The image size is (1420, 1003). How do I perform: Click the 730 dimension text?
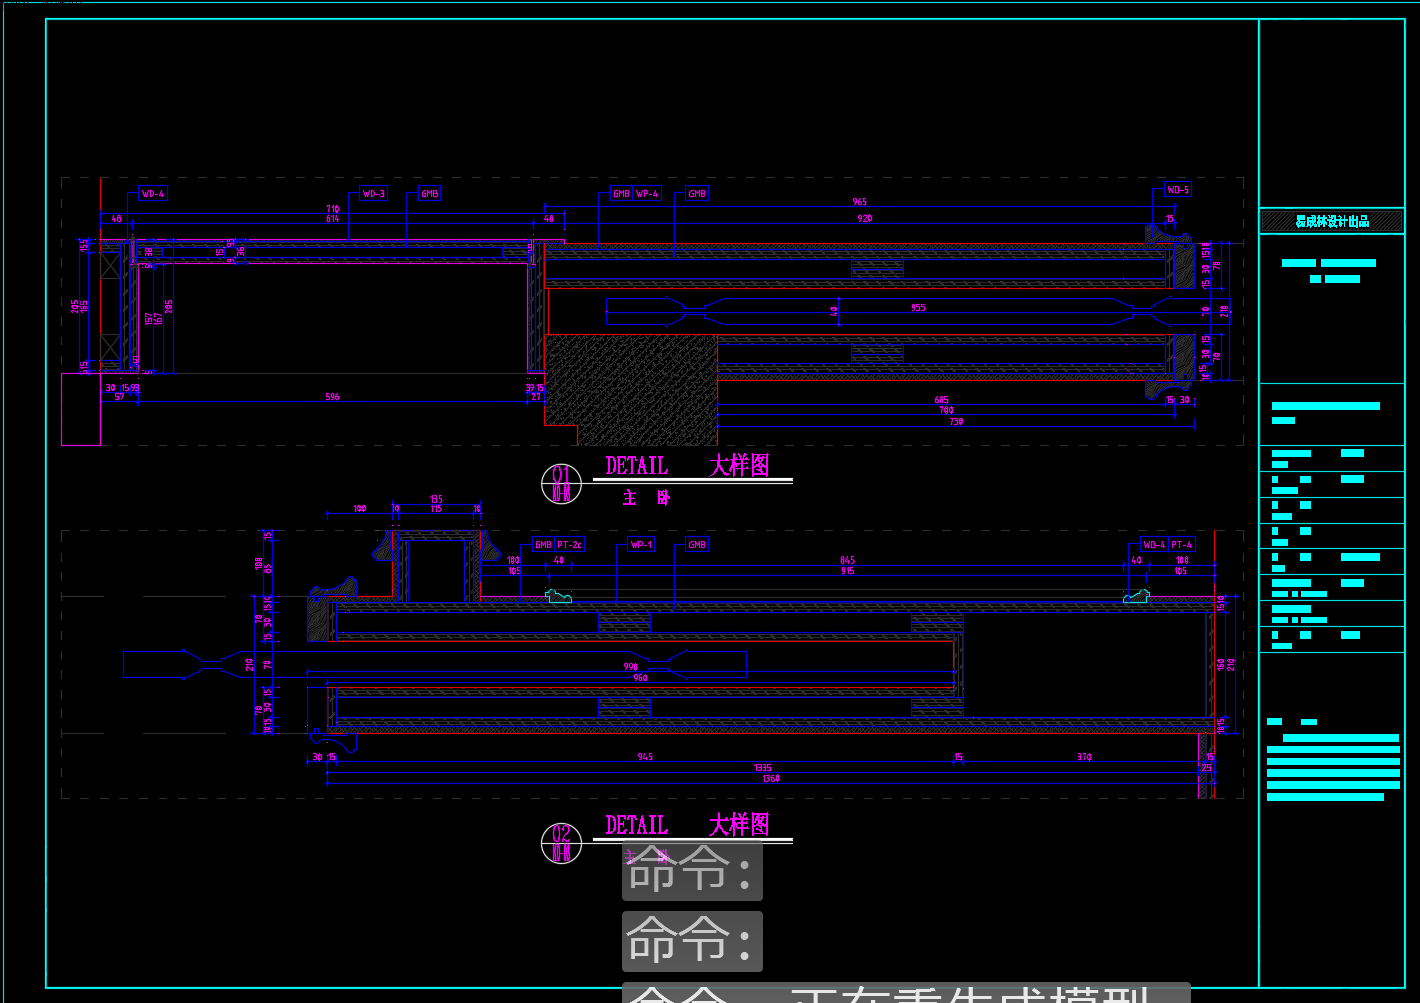pyautogui.click(x=956, y=422)
